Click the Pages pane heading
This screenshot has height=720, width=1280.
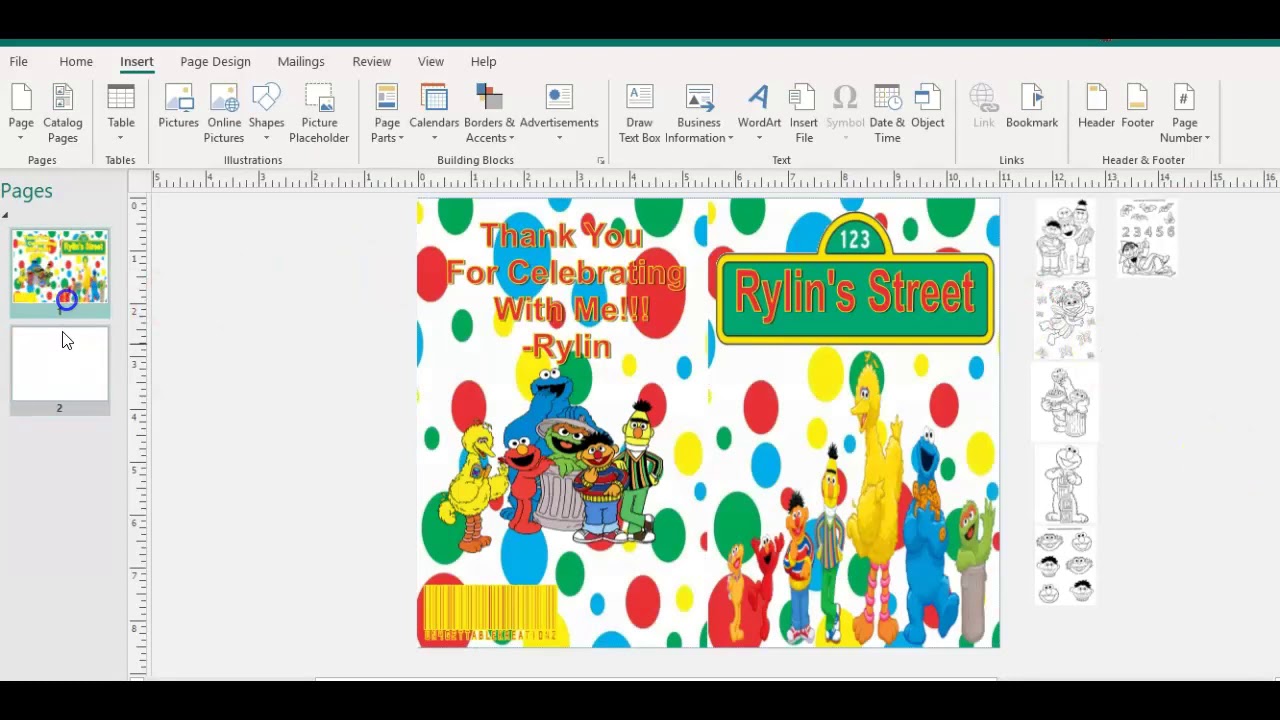27,191
